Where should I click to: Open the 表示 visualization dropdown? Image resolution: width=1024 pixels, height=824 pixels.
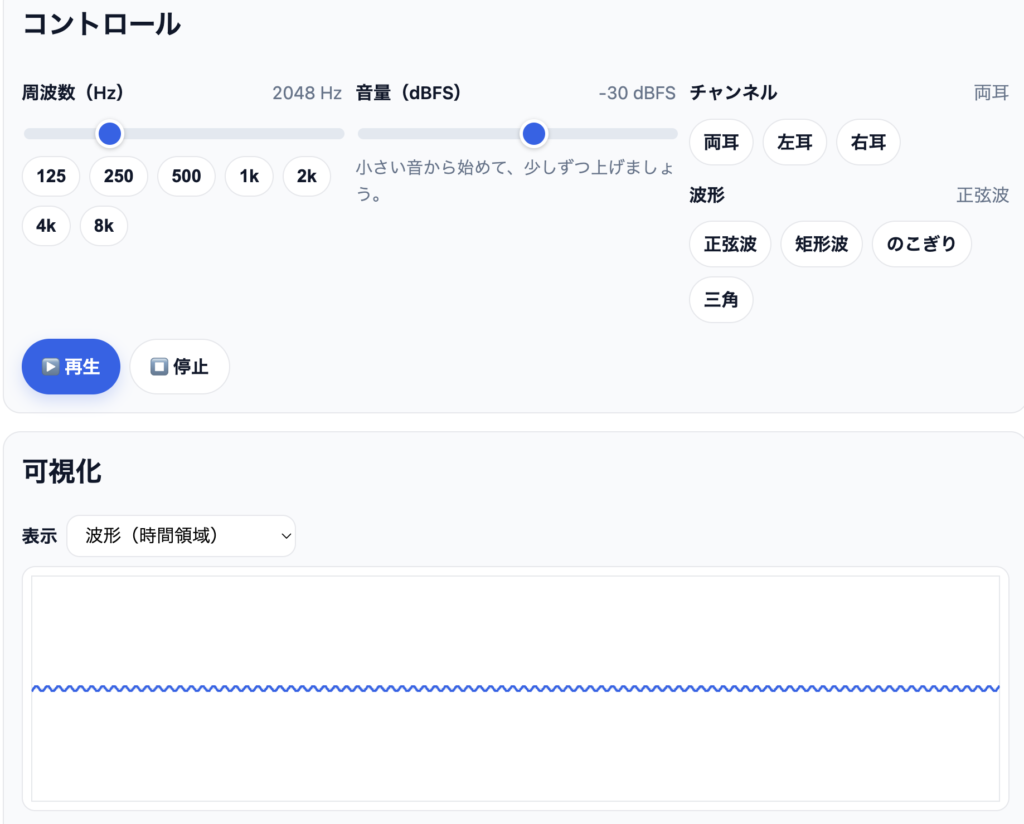[181, 536]
